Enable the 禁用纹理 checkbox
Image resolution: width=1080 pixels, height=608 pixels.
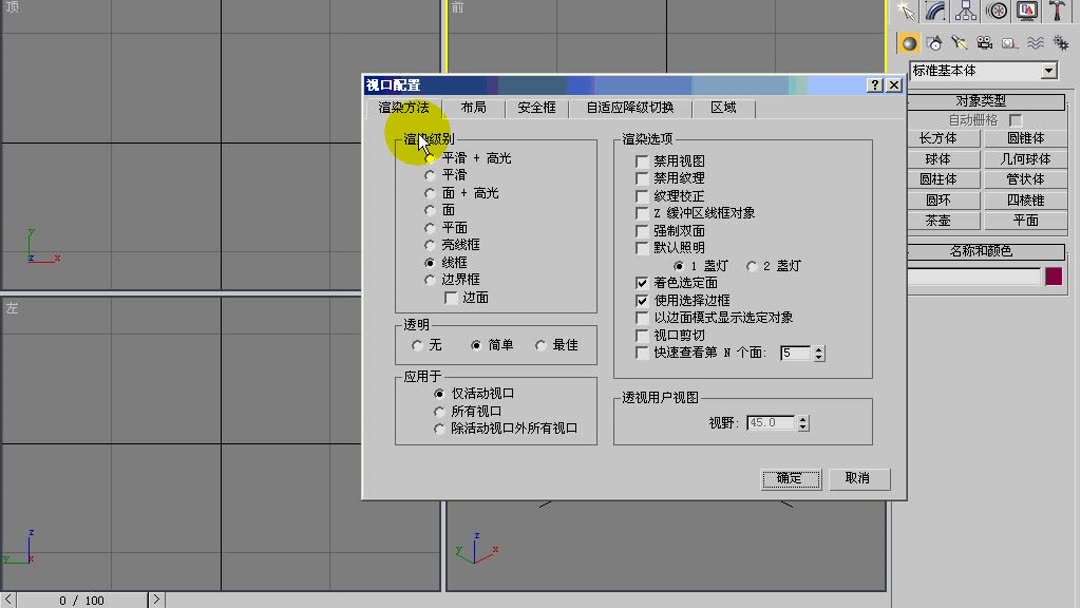point(641,178)
